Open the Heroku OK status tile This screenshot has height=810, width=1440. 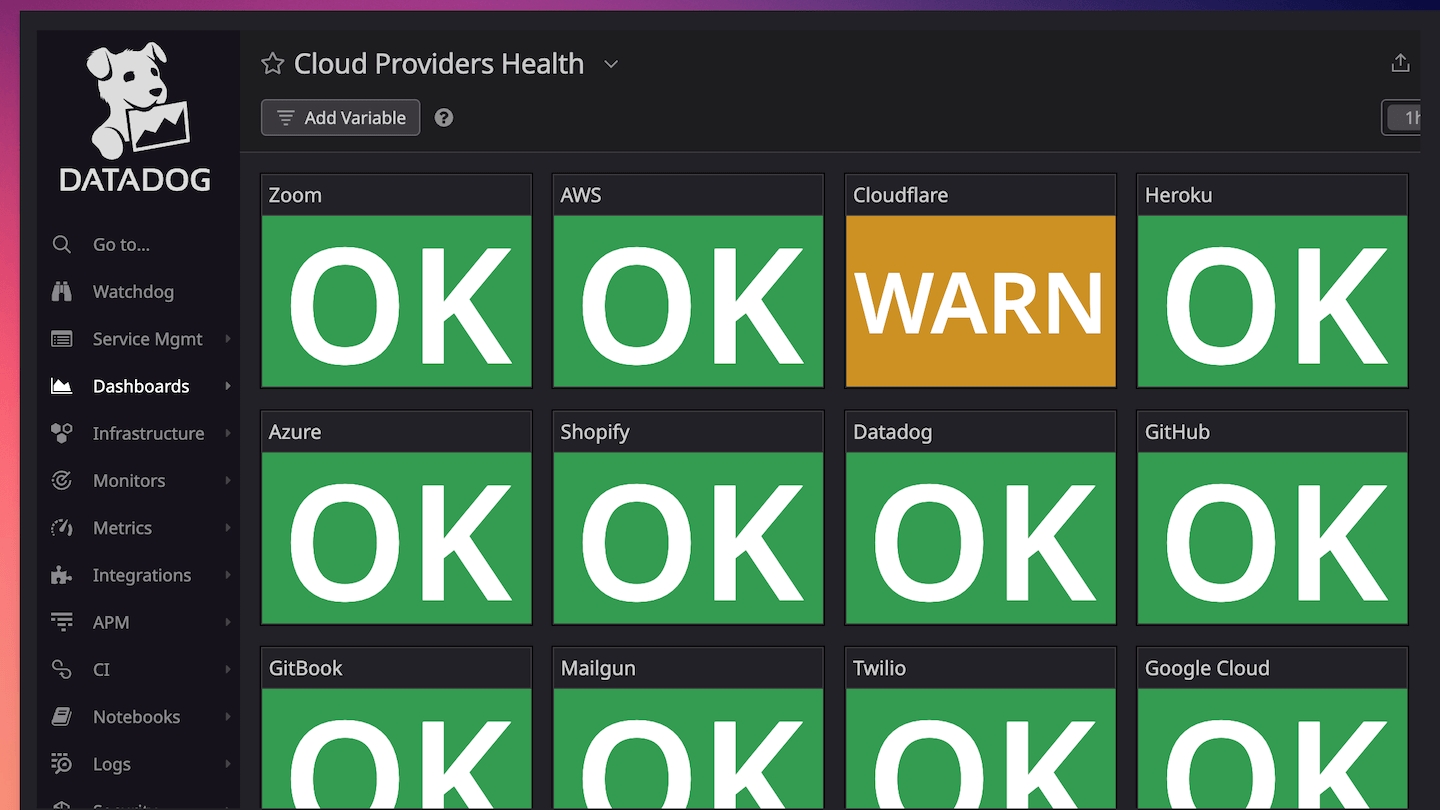(1272, 301)
